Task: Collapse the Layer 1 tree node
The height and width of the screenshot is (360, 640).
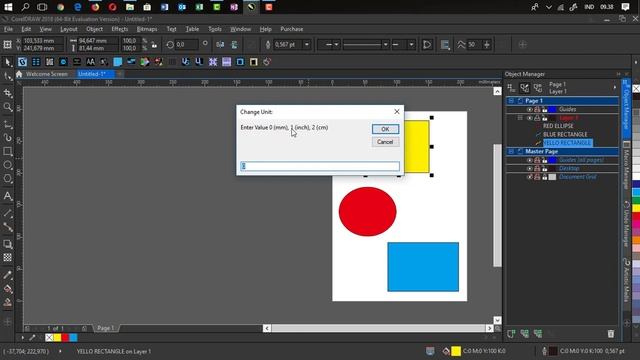Action: 520,118
